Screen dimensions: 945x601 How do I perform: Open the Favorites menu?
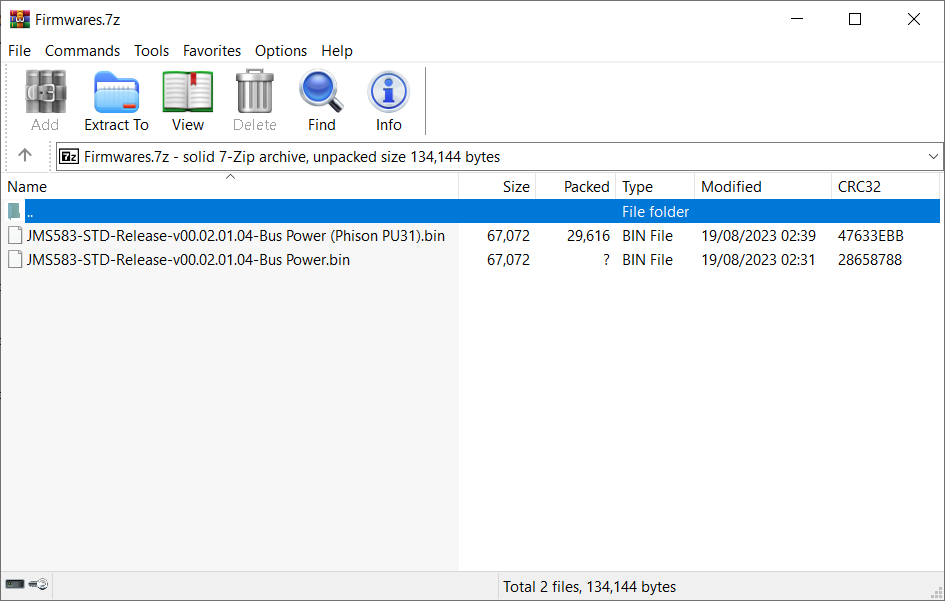click(212, 51)
